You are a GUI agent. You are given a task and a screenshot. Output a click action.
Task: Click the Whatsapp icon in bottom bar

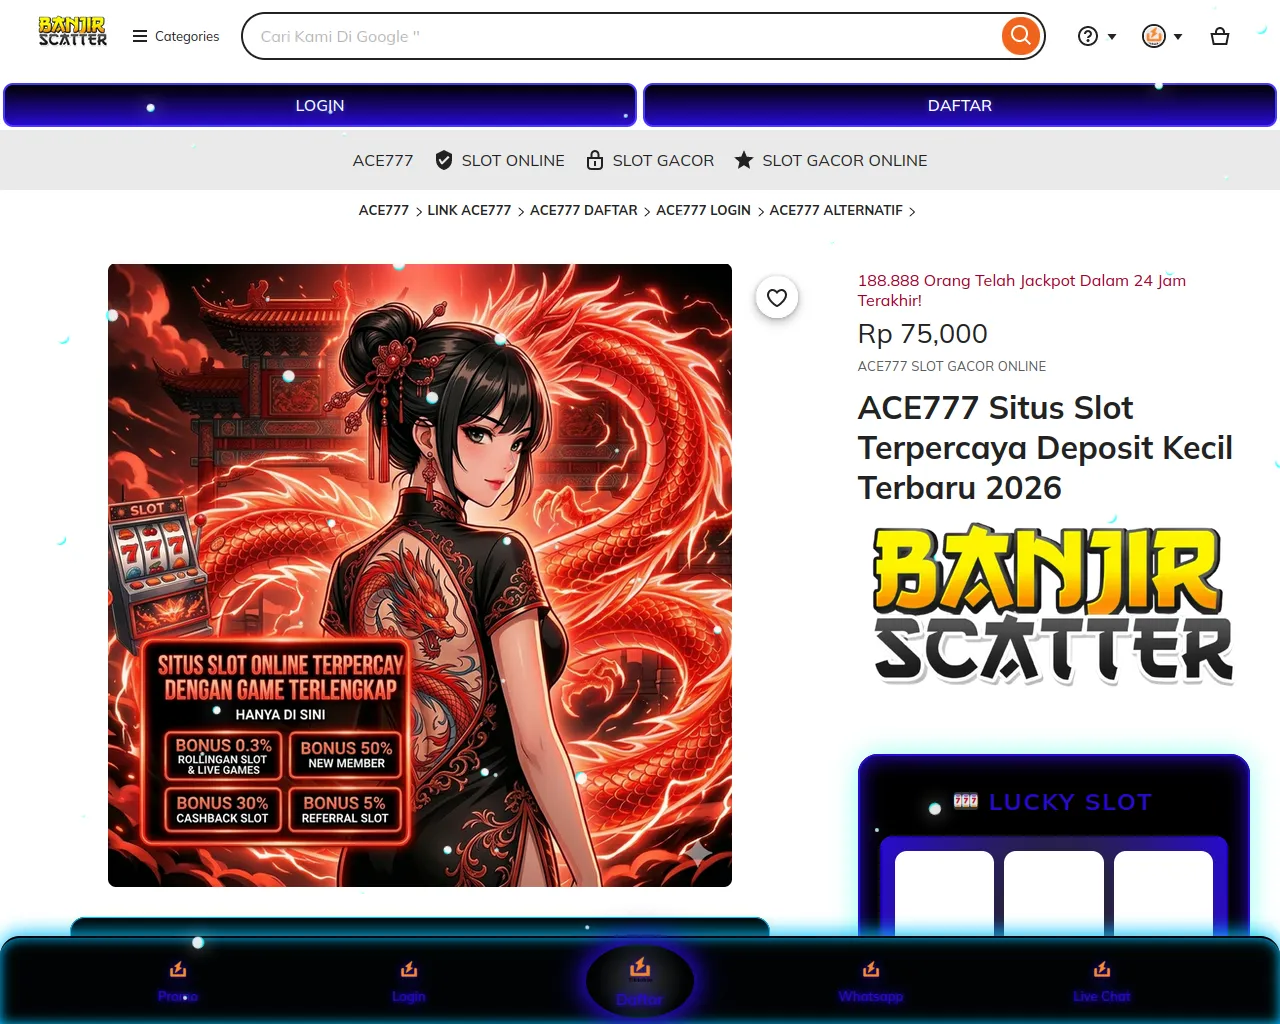pyautogui.click(x=871, y=969)
